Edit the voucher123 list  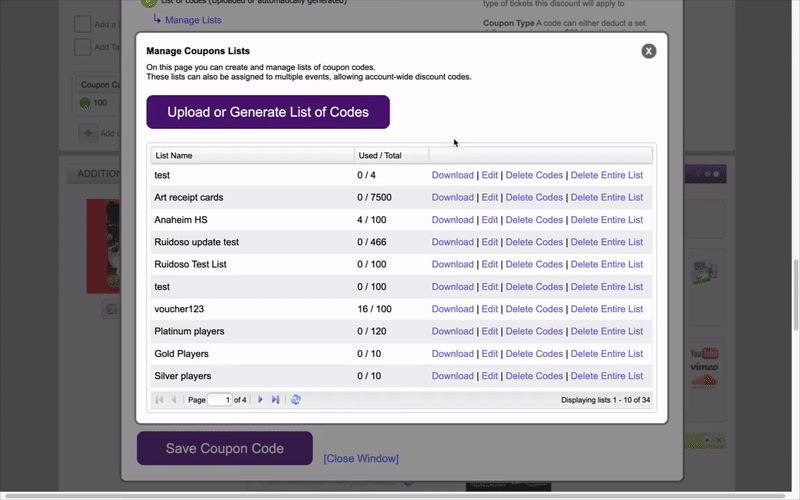click(489, 309)
